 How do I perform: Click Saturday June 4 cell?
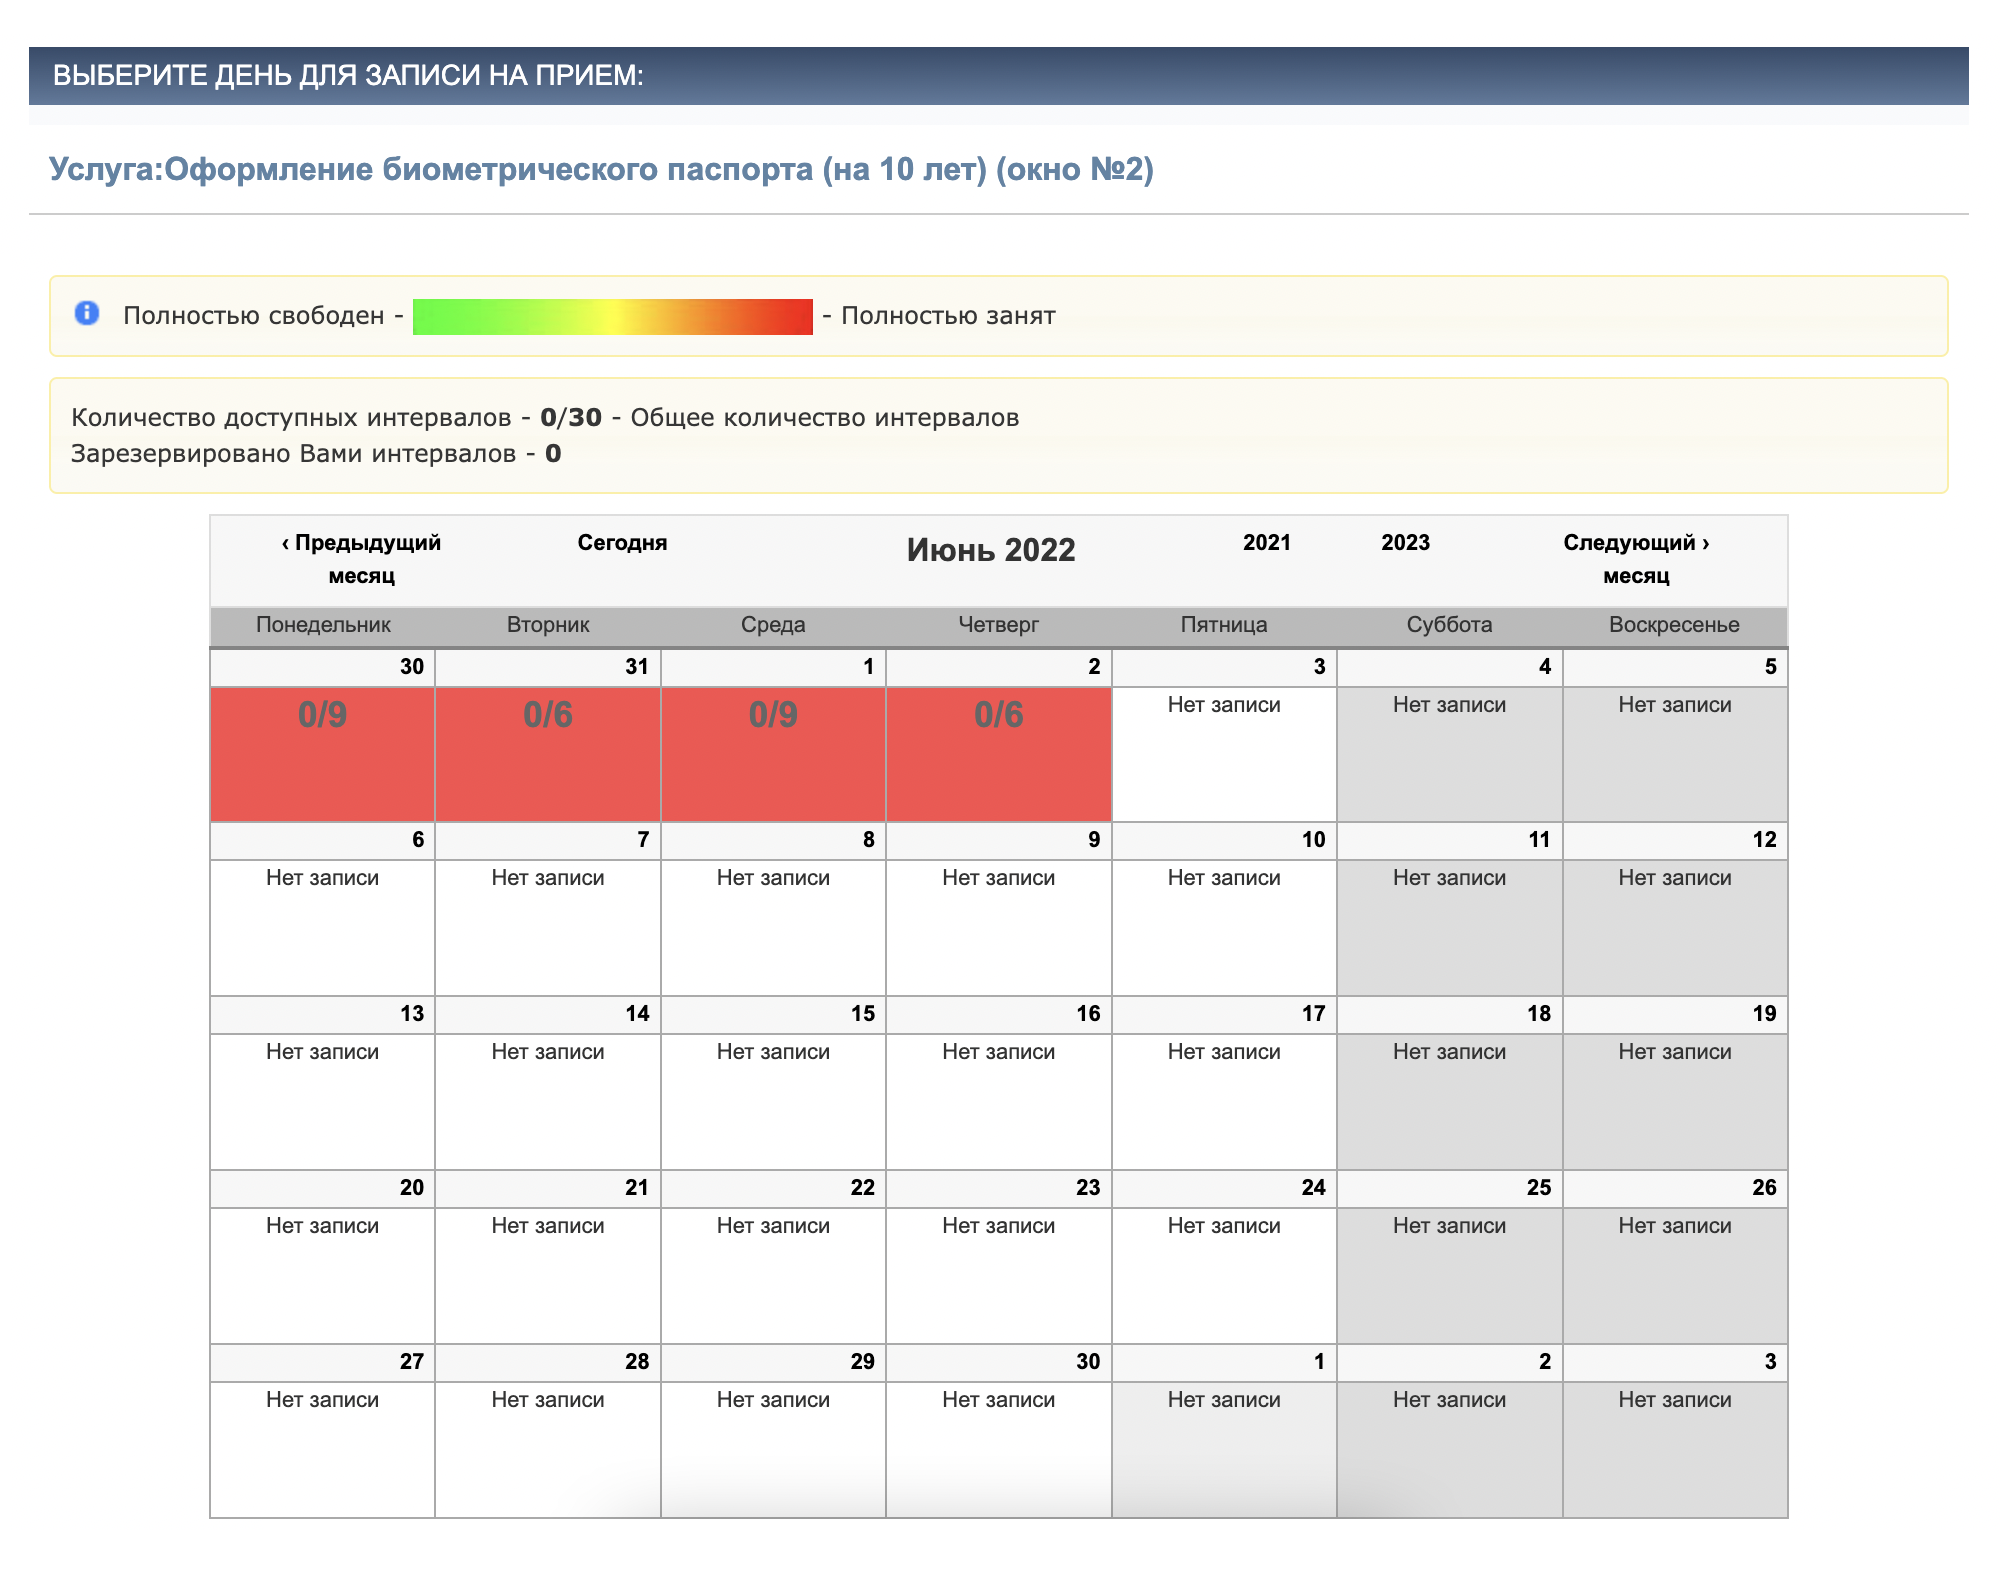[1450, 754]
